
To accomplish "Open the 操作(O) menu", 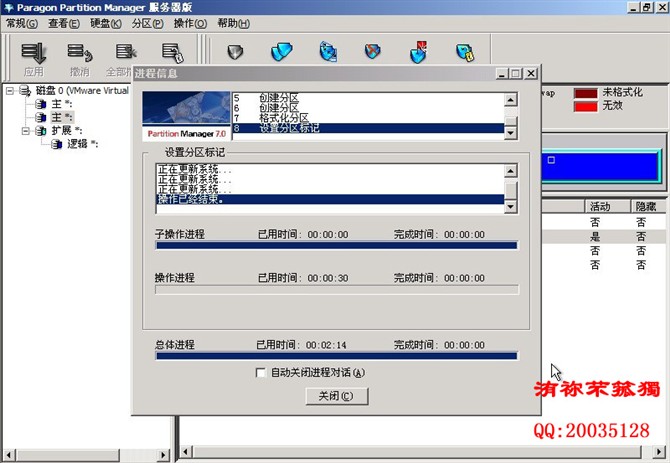I will pyautogui.click(x=190, y=23).
